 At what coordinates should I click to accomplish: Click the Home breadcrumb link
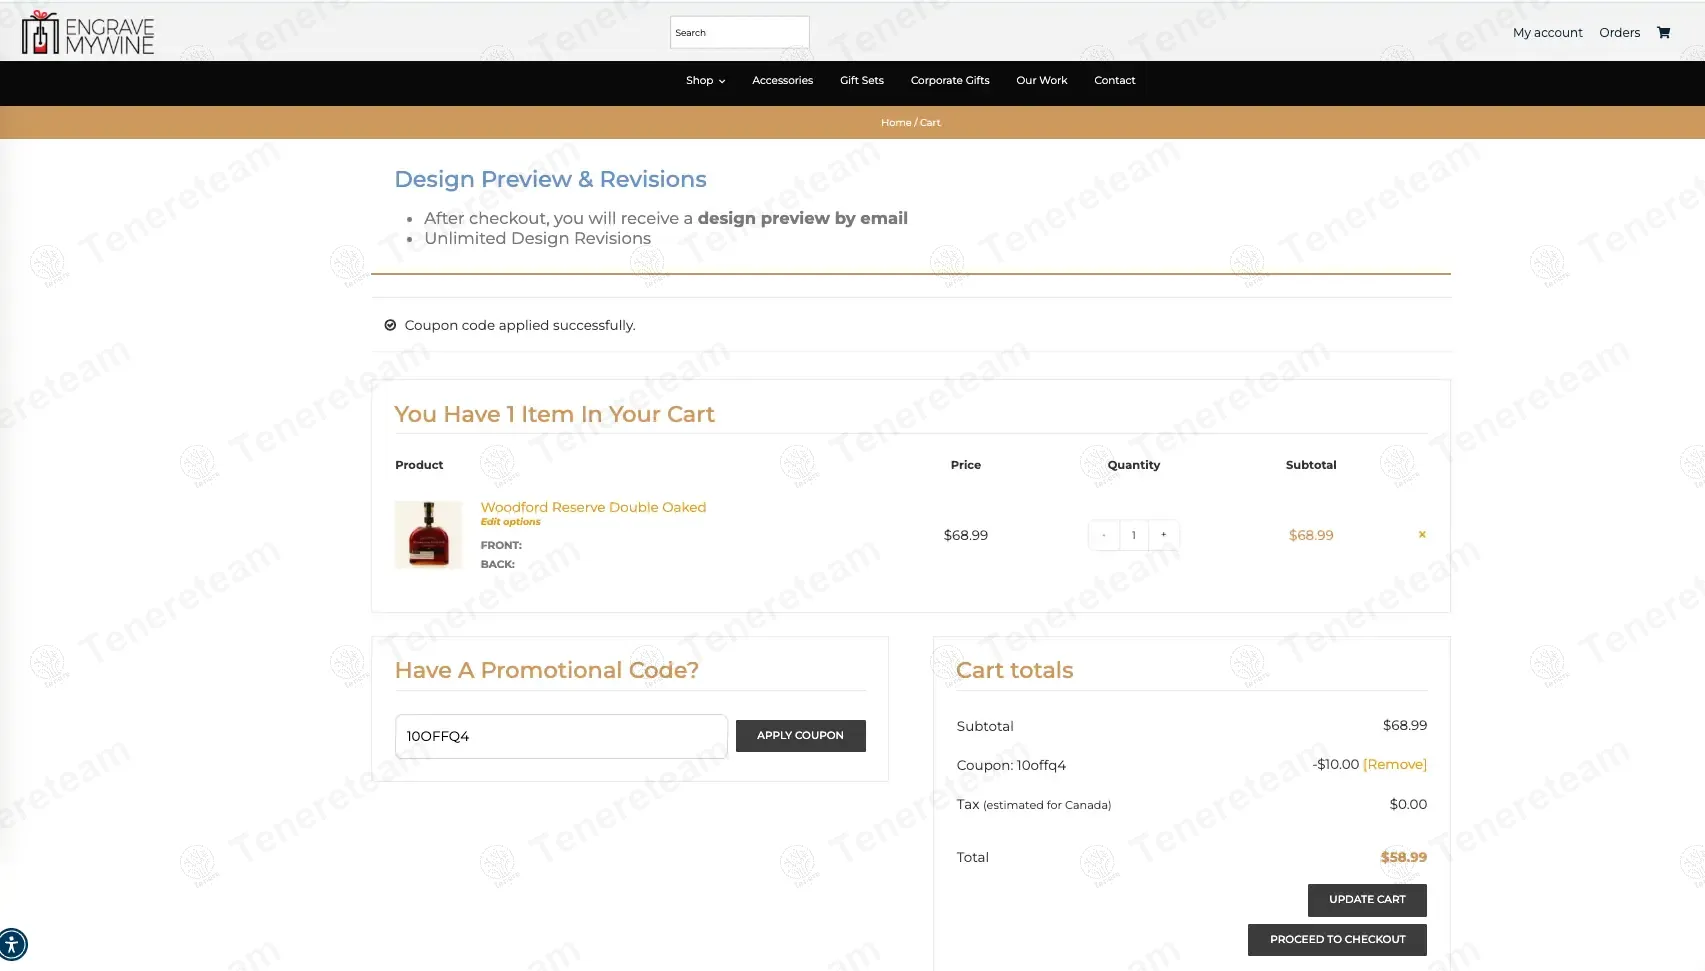pos(895,122)
